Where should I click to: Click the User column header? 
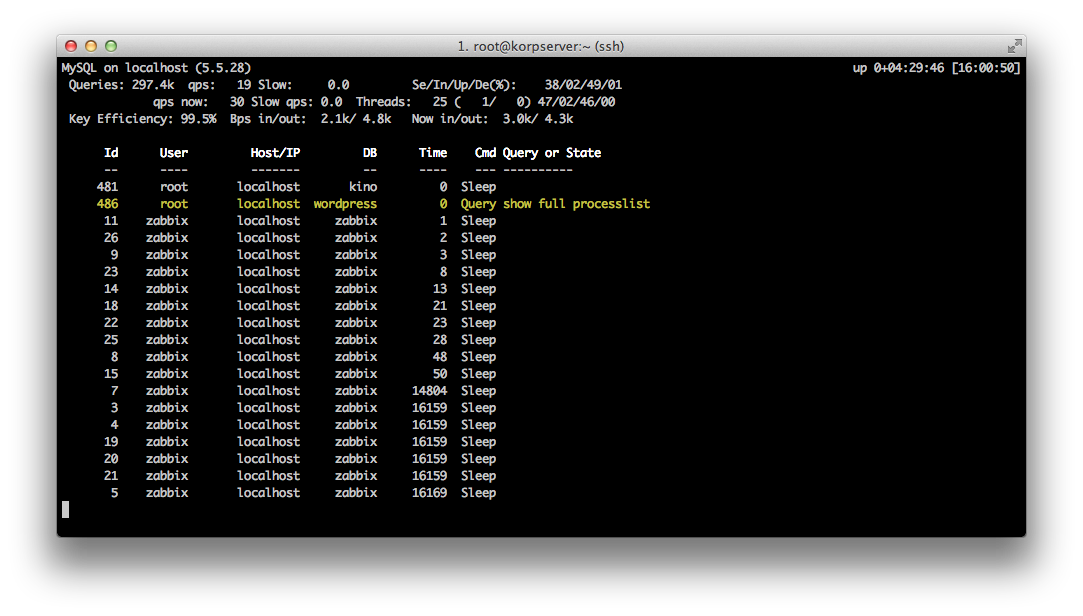click(173, 152)
